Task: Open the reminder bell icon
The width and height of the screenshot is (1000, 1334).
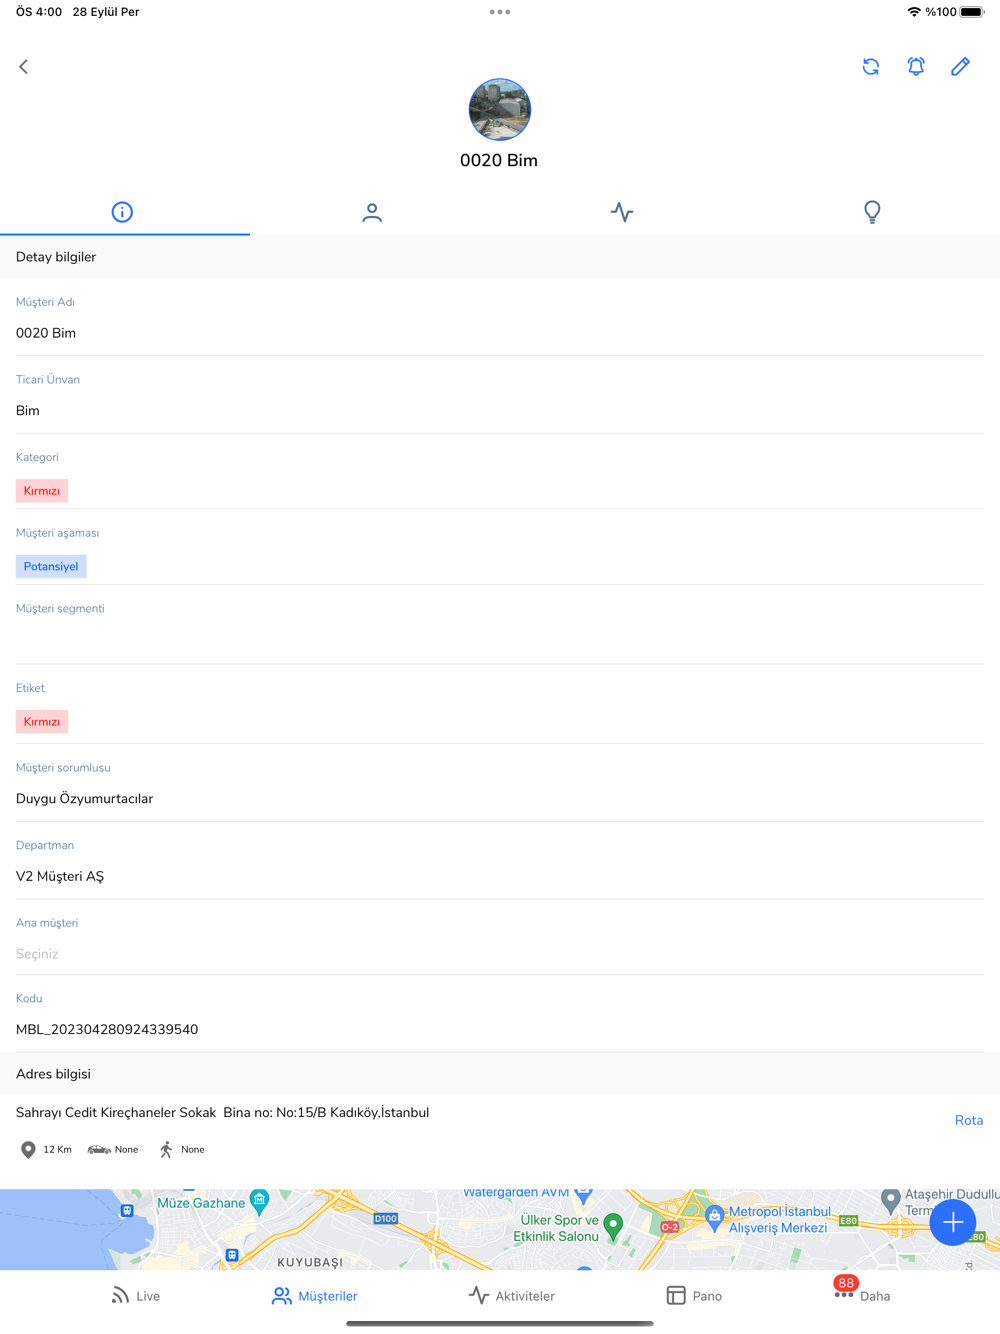Action: 916,66
